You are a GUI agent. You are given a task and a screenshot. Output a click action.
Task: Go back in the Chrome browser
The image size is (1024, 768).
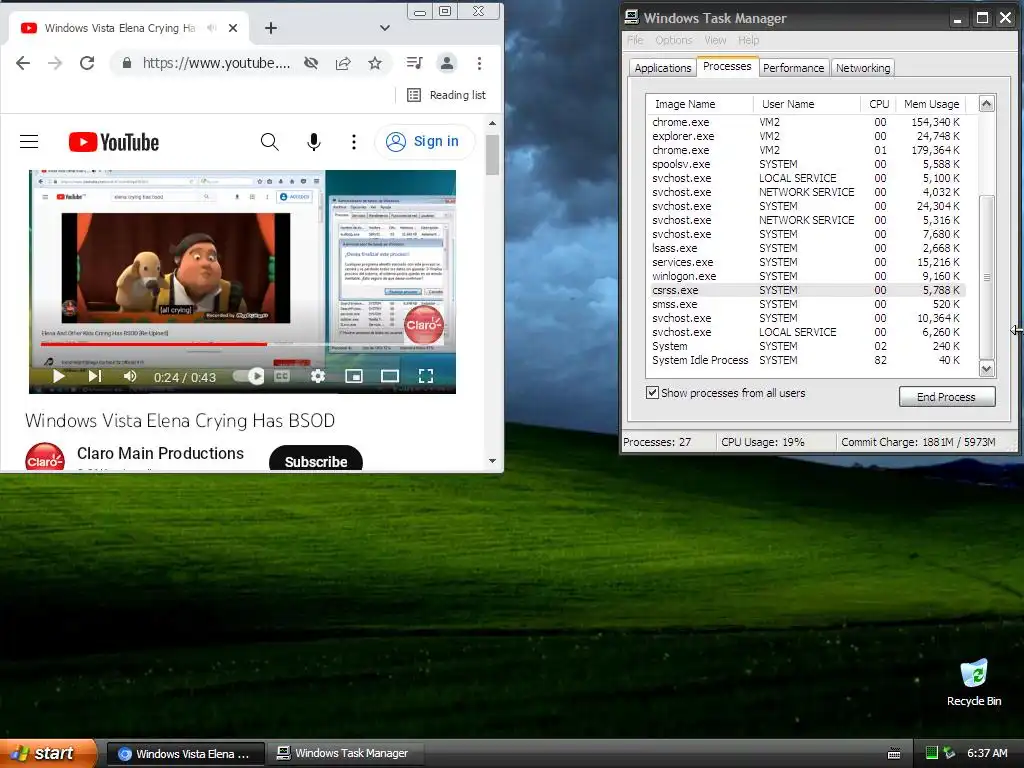coord(23,63)
